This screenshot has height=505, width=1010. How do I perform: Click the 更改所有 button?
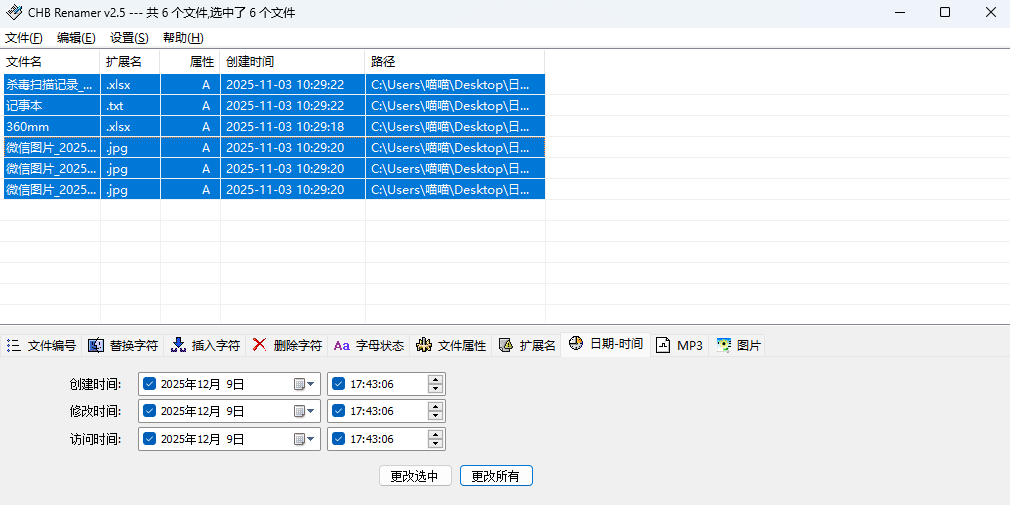pos(496,476)
